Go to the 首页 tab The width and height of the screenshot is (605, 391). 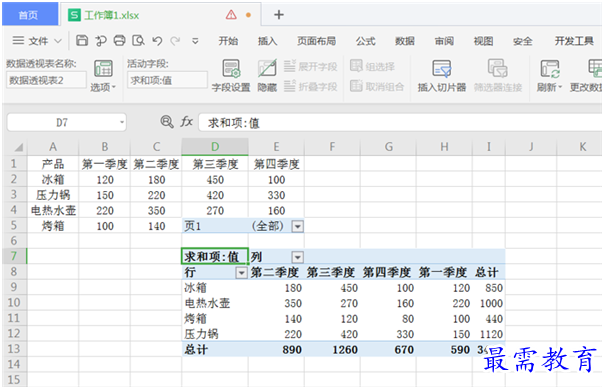pyautogui.click(x=29, y=15)
